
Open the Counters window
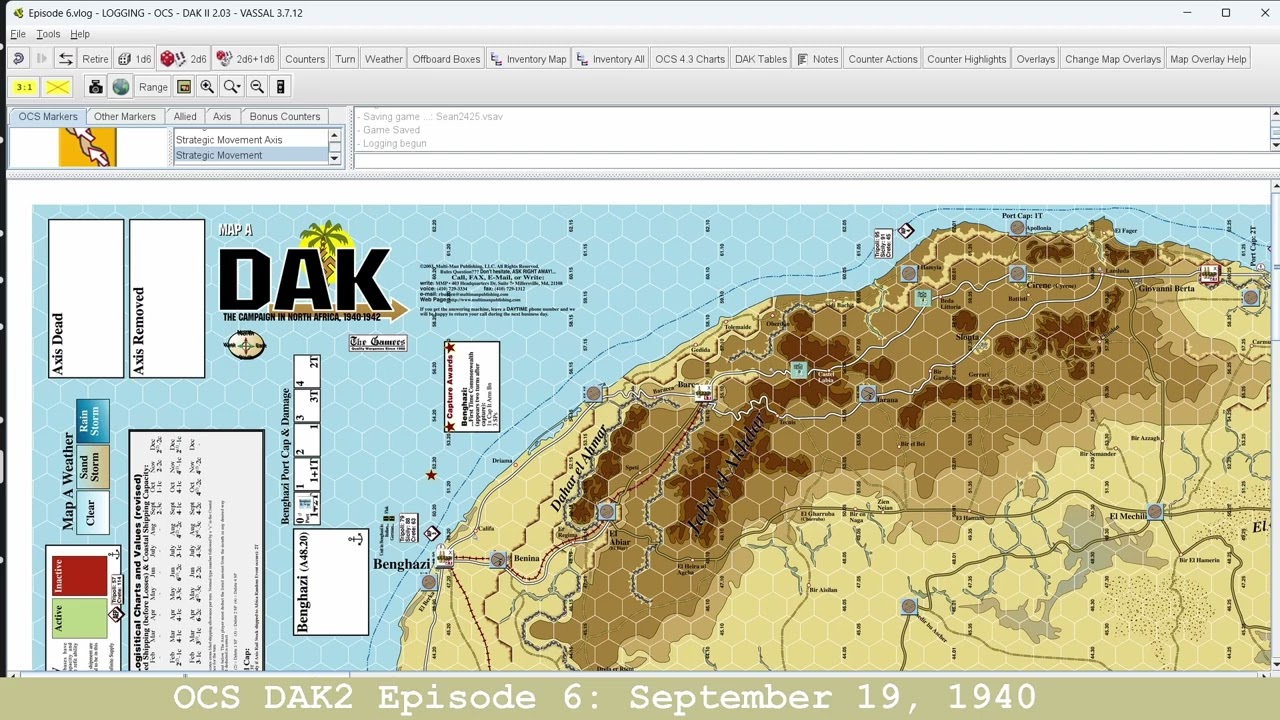305,59
